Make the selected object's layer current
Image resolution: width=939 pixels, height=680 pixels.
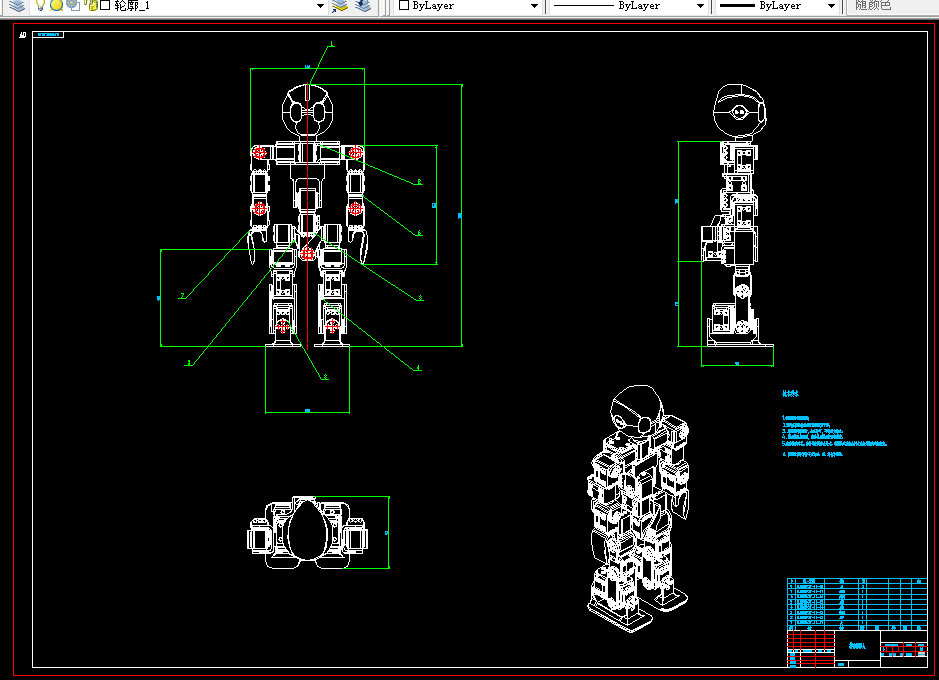pyautogui.click(x=340, y=6)
